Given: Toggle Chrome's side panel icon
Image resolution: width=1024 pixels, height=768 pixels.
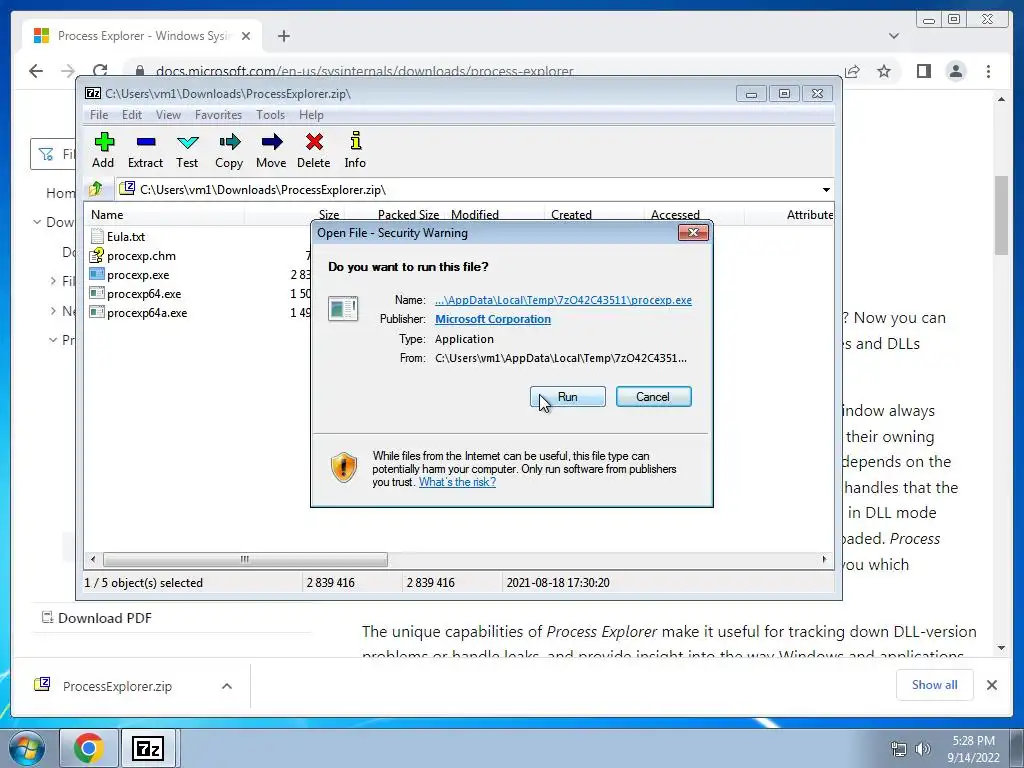Looking at the screenshot, I should coord(923,71).
